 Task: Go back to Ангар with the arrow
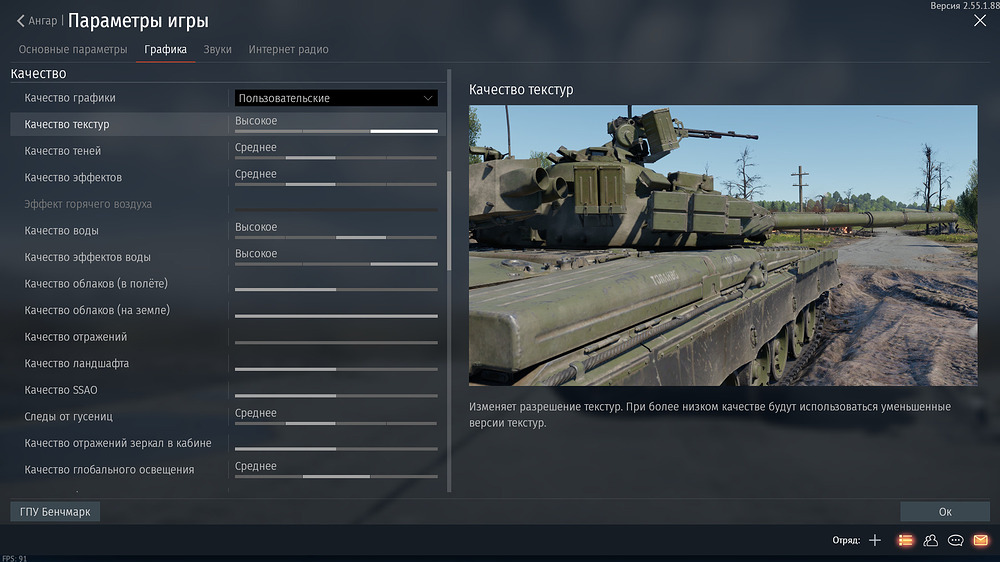coord(20,21)
